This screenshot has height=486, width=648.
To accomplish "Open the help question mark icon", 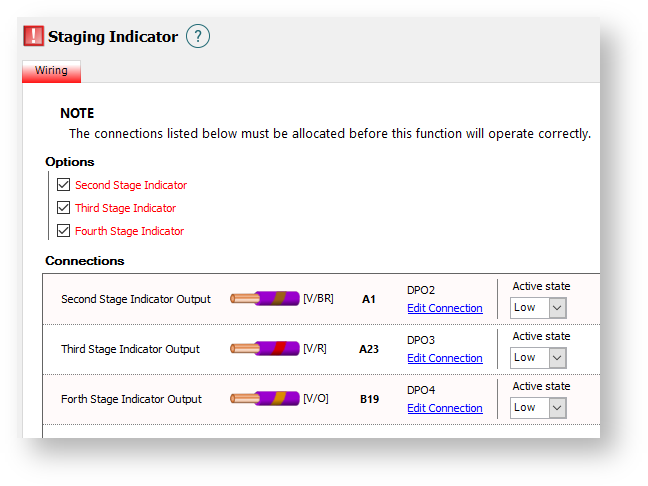I will pyautogui.click(x=198, y=37).
